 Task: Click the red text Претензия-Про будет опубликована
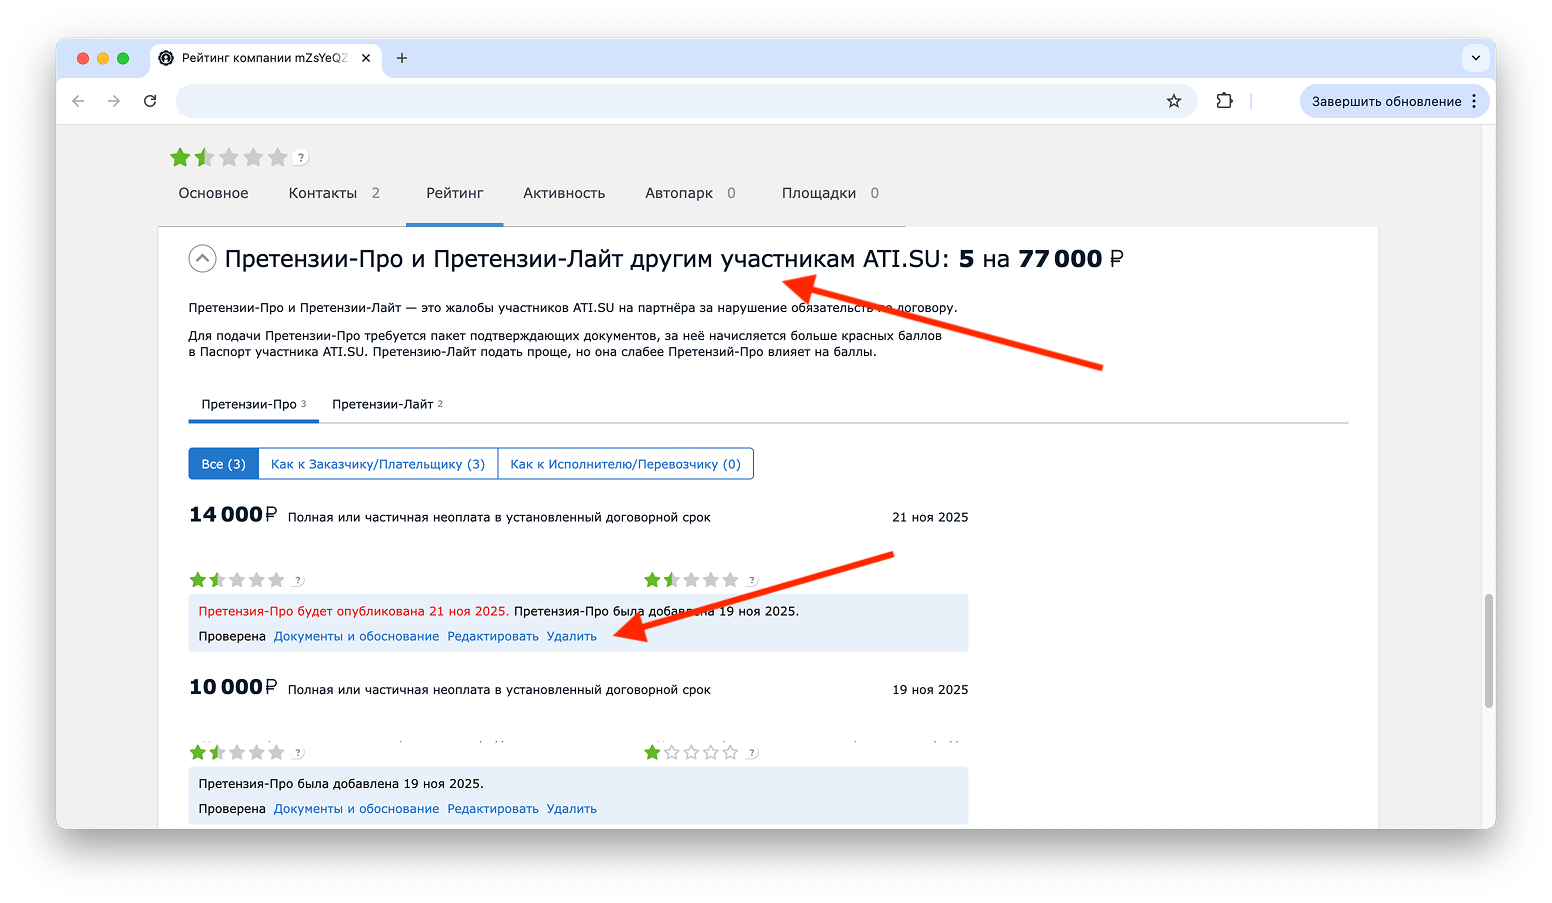pyautogui.click(x=354, y=611)
